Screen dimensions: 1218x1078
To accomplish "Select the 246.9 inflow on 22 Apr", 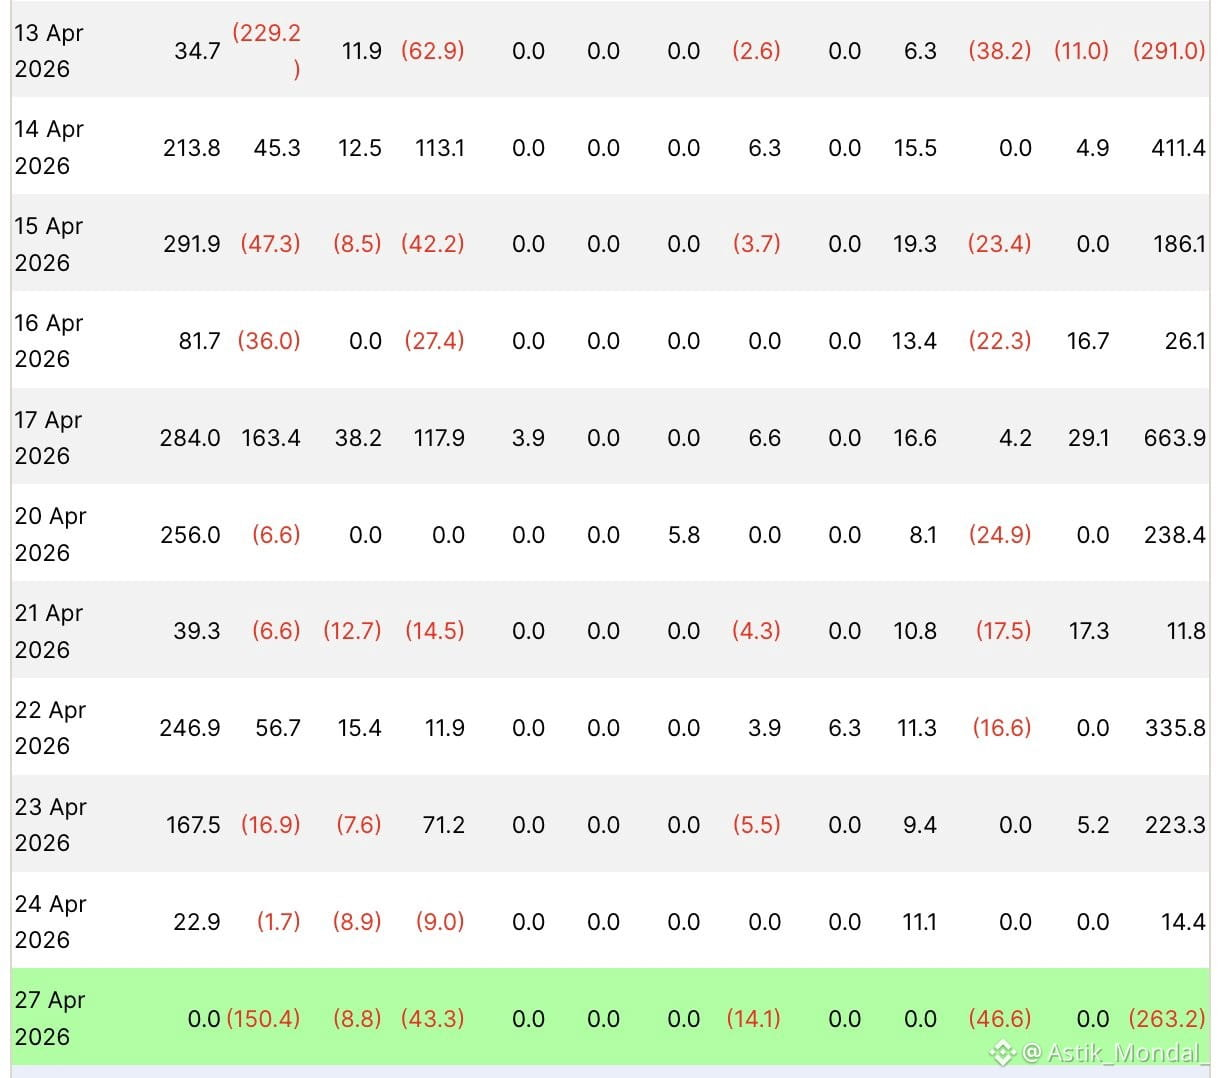I will tap(190, 728).
